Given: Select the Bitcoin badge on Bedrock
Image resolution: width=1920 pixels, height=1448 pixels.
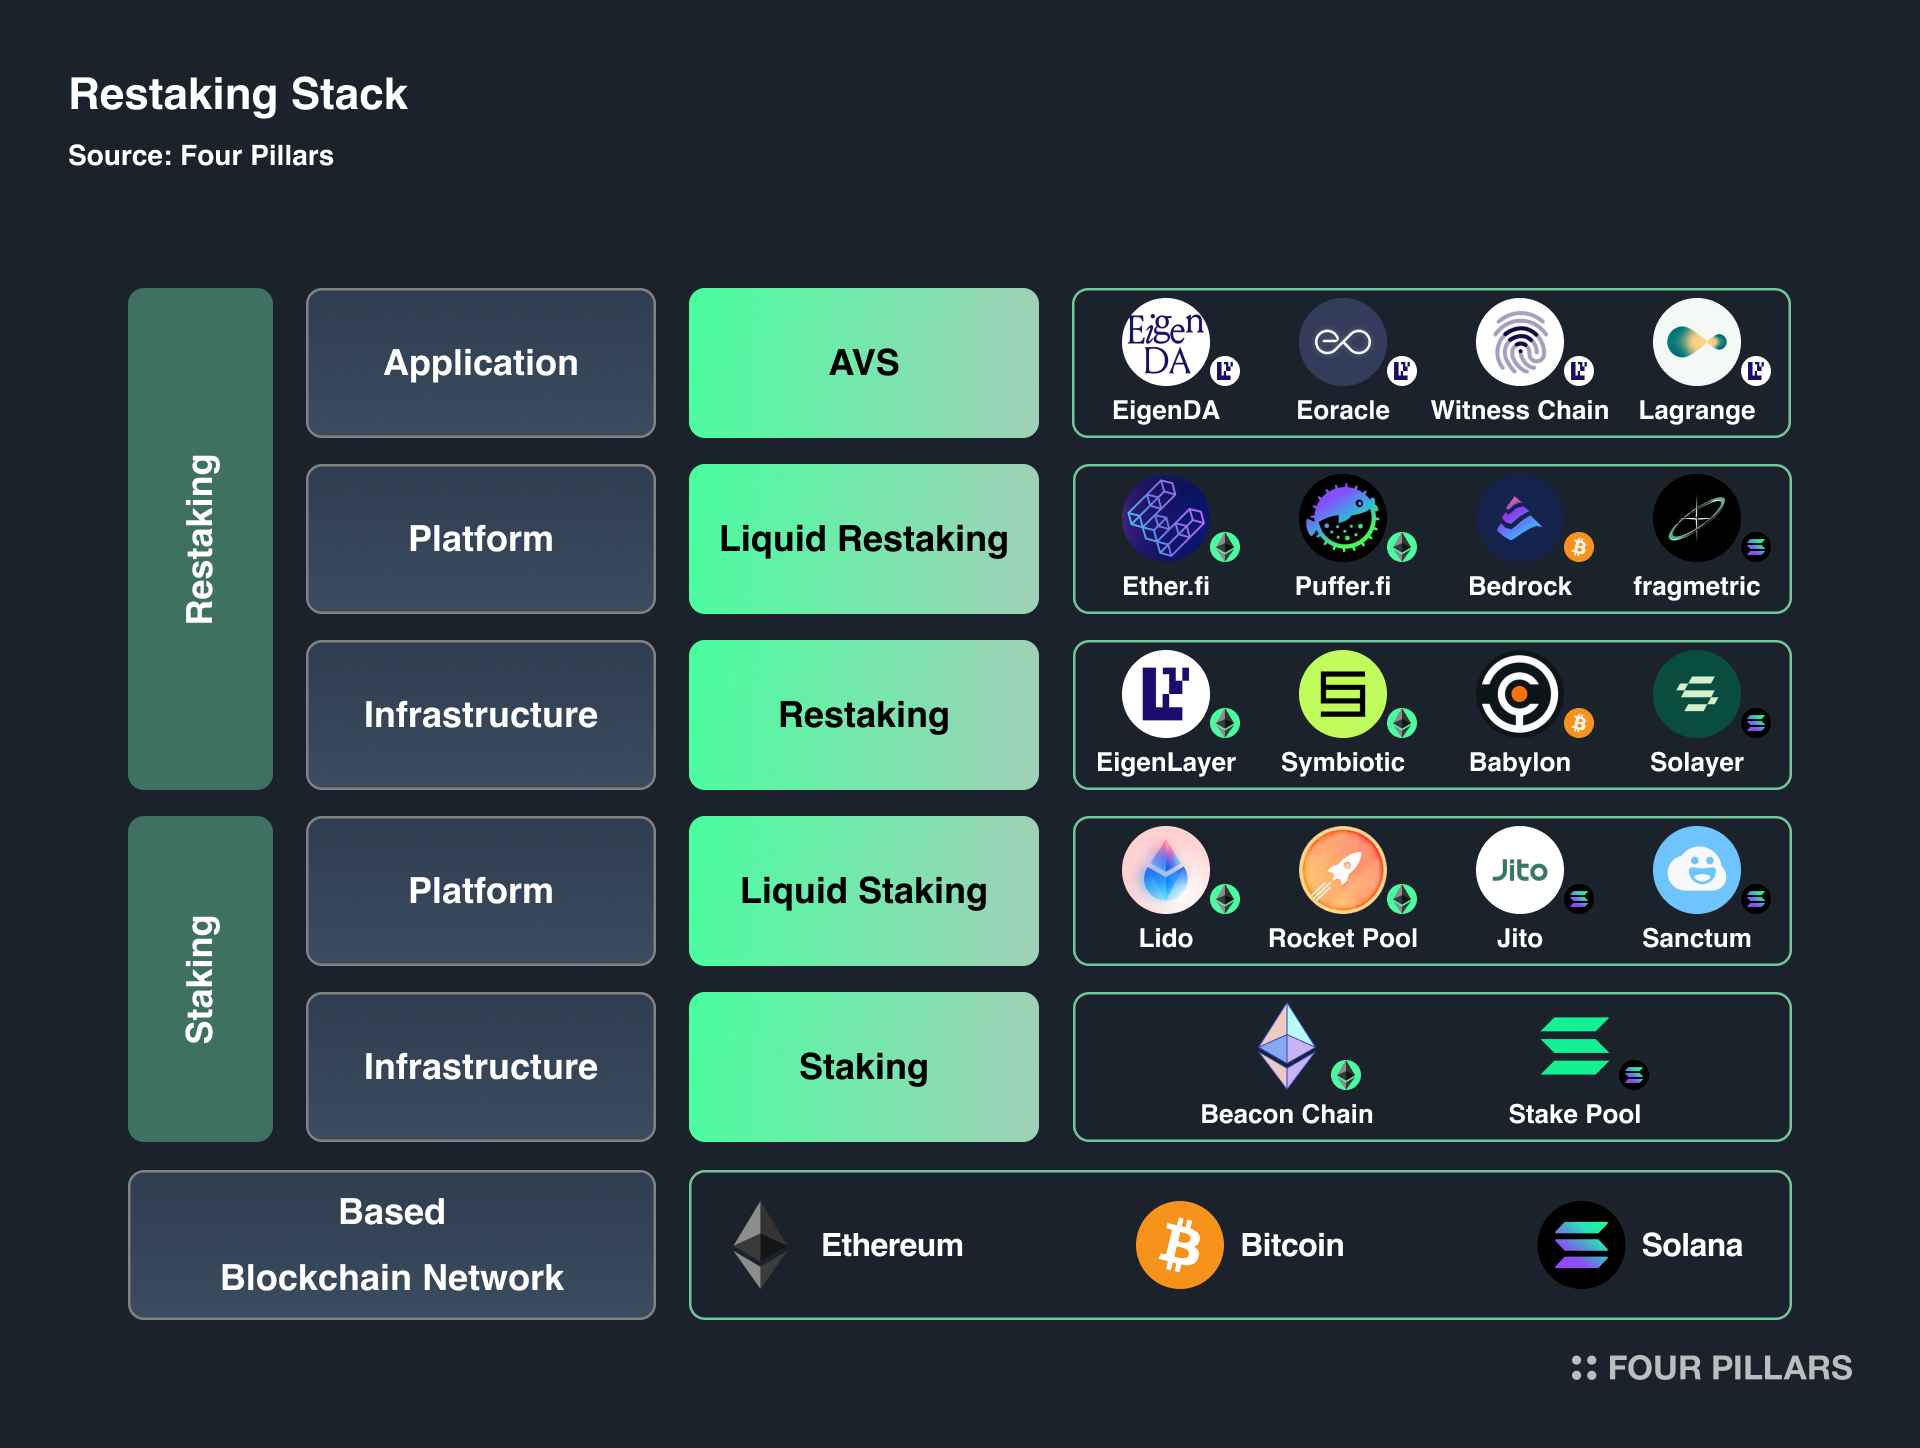Looking at the screenshot, I should [1578, 547].
